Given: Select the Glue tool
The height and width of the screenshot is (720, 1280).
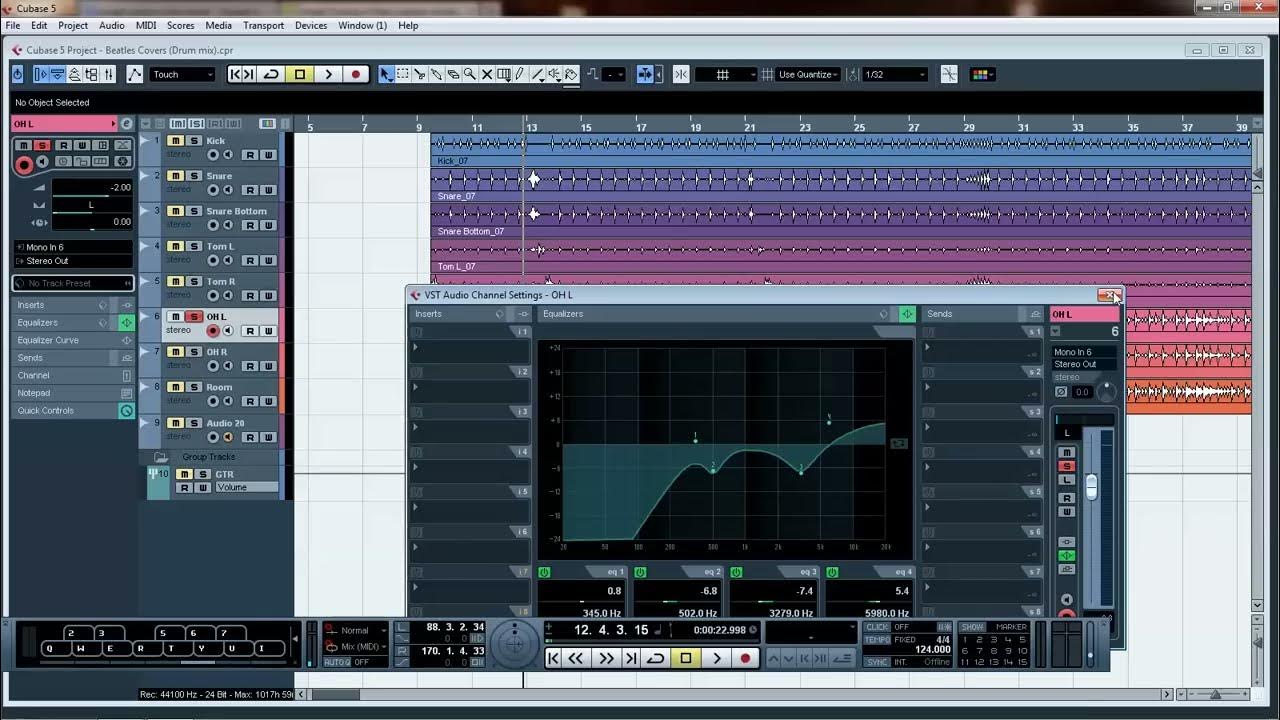Looking at the screenshot, I should tap(436, 74).
